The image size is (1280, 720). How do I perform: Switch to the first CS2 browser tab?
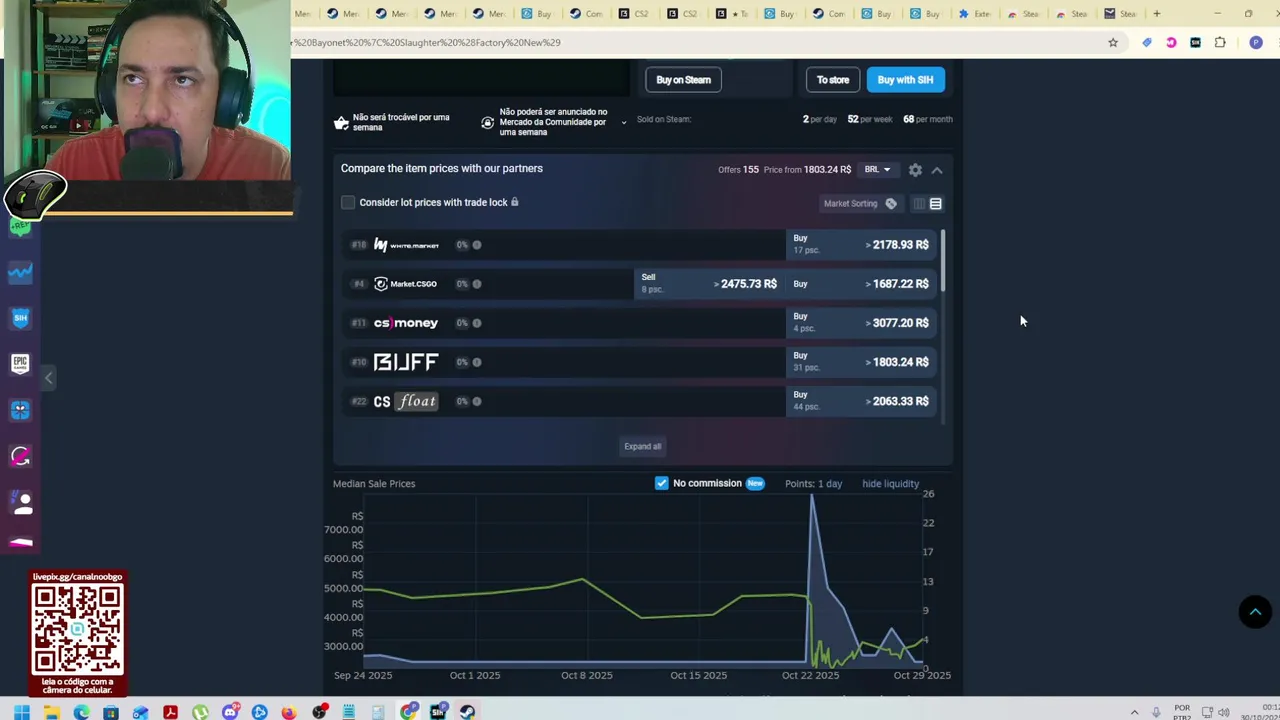pyautogui.click(x=635, y=14)
